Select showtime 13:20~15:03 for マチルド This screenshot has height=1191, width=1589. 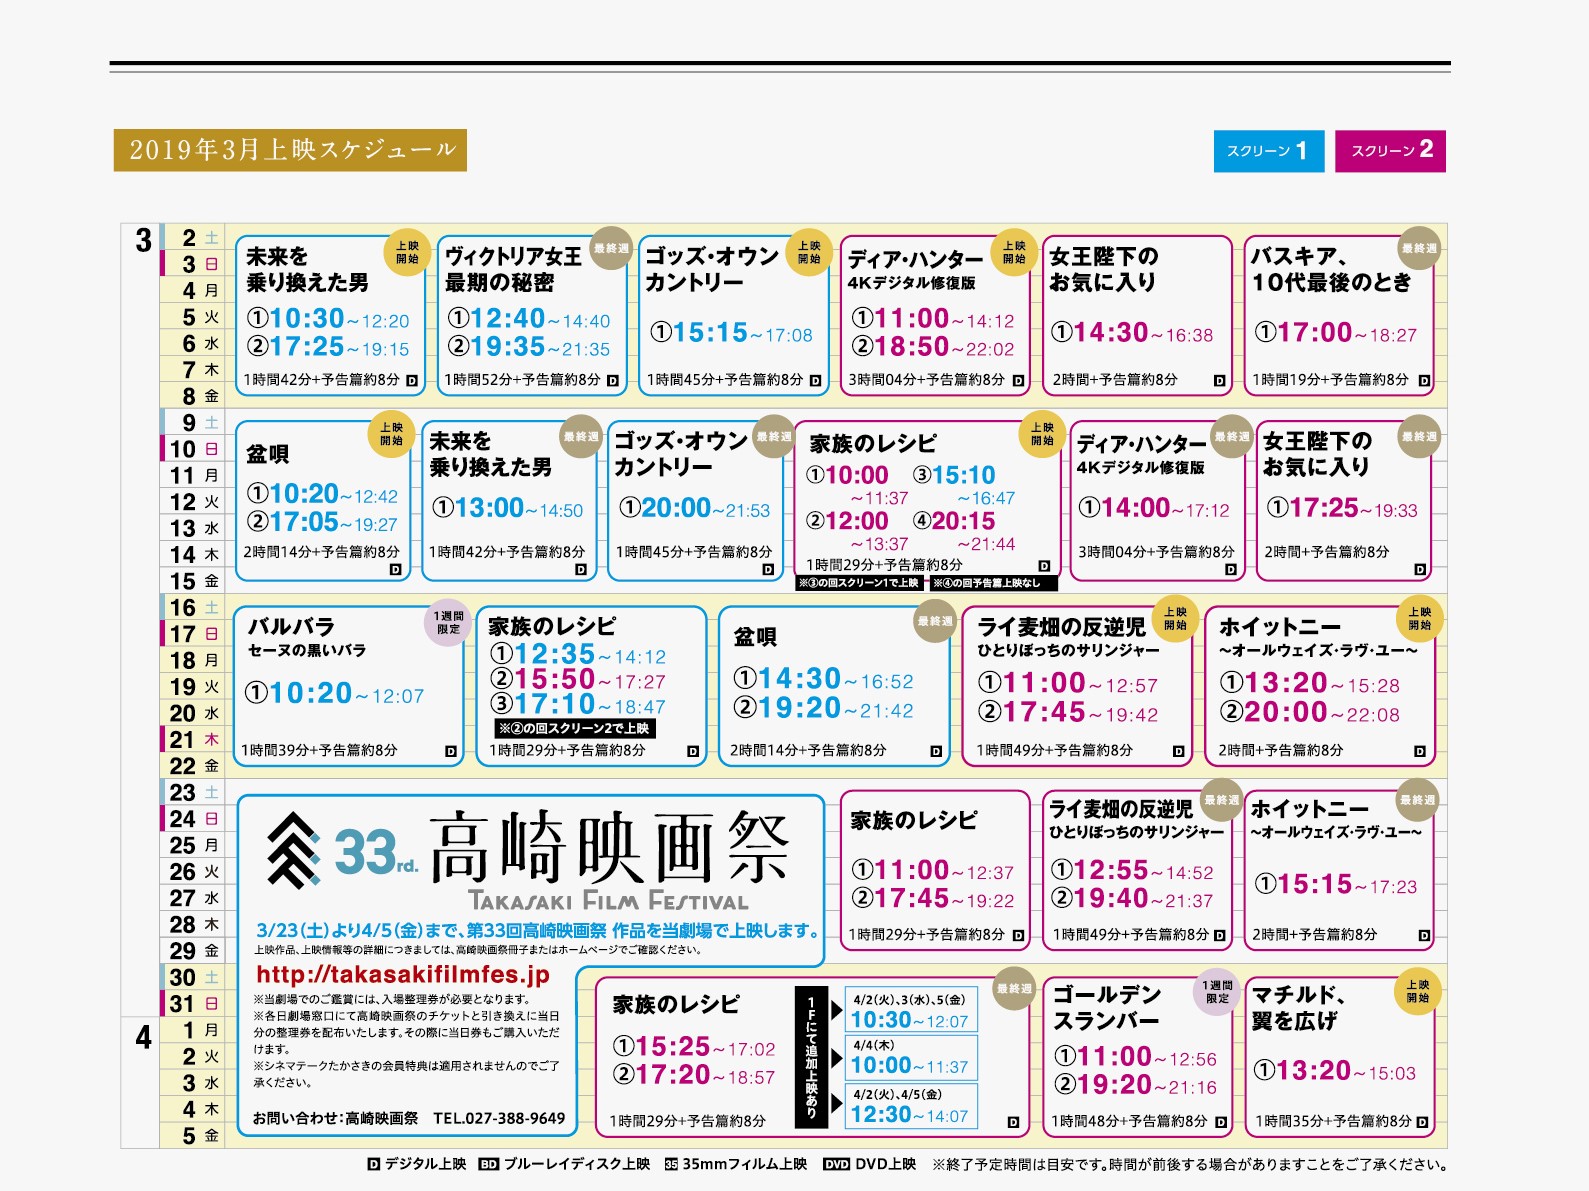(x=1335, y=1071)
